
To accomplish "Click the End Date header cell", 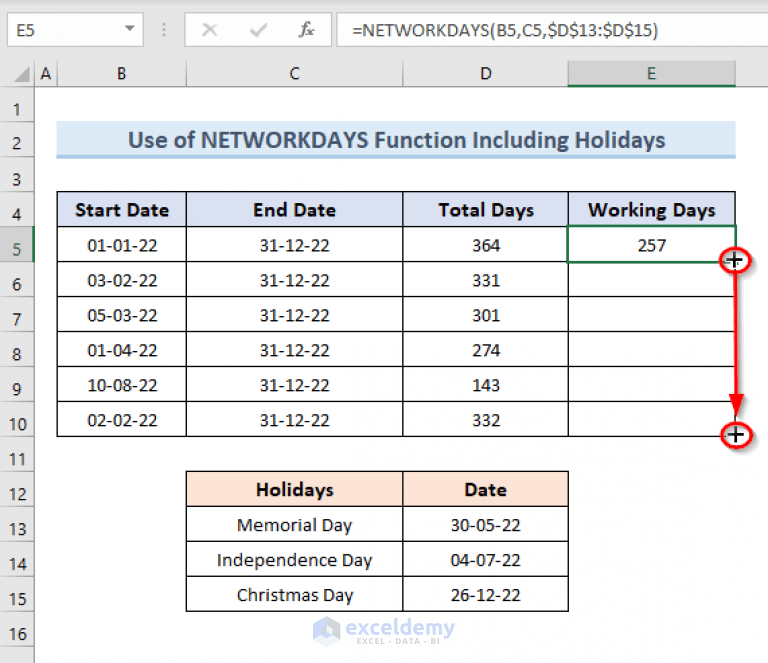I will pyautogui.click(x=294, y=210).
